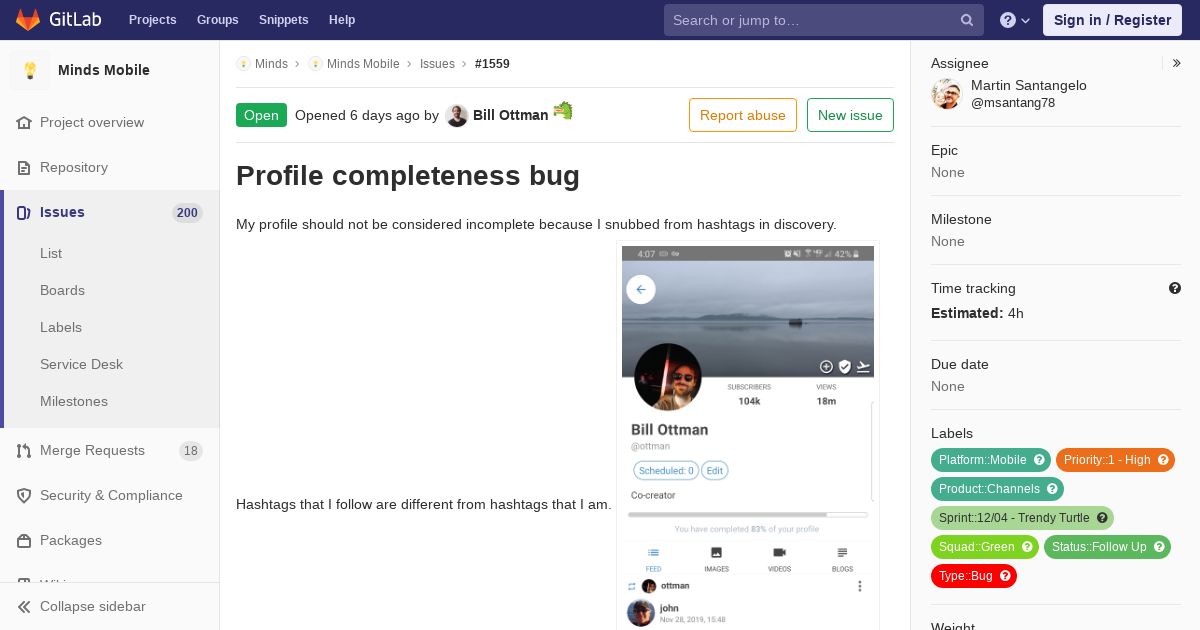Click the Sprint::12/04 - Trendy Turtle label

click(1022, 518)
